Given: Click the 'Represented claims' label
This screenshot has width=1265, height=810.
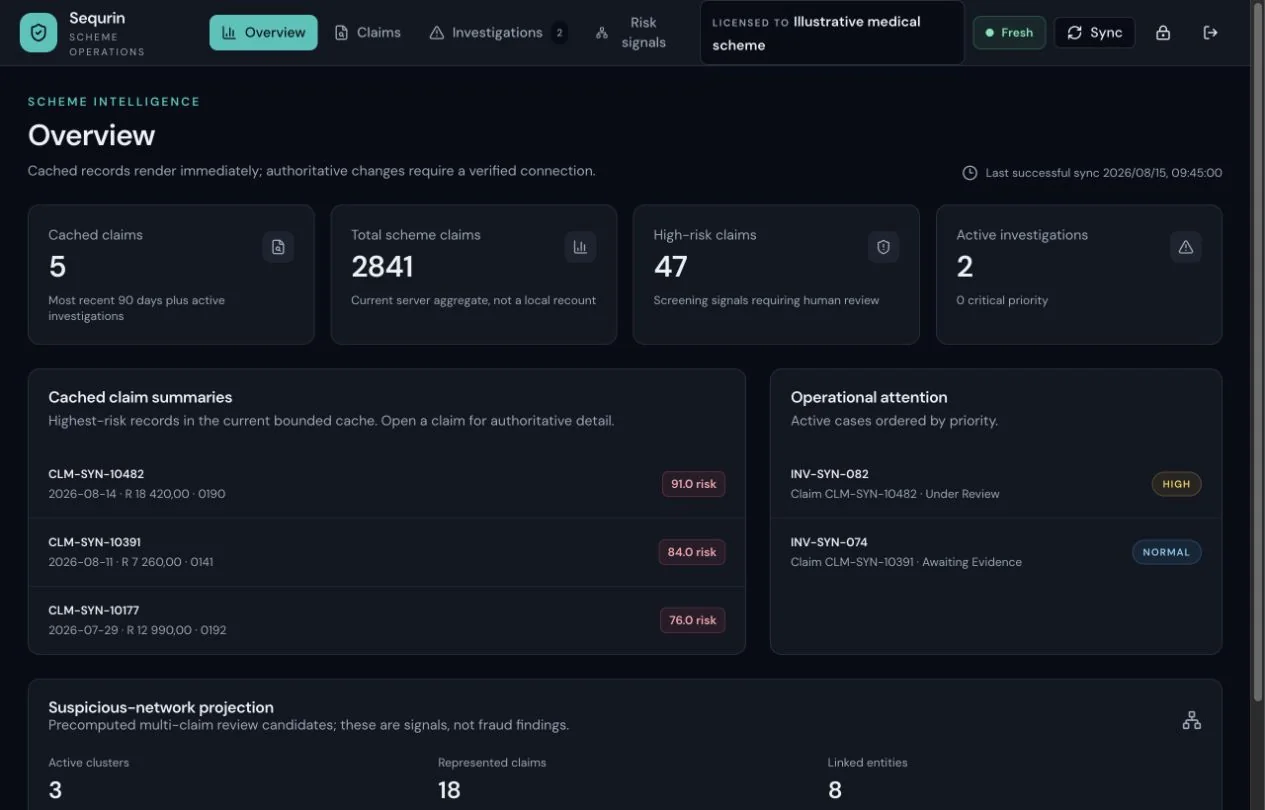Looking at the screenshot, I should 492,762.
